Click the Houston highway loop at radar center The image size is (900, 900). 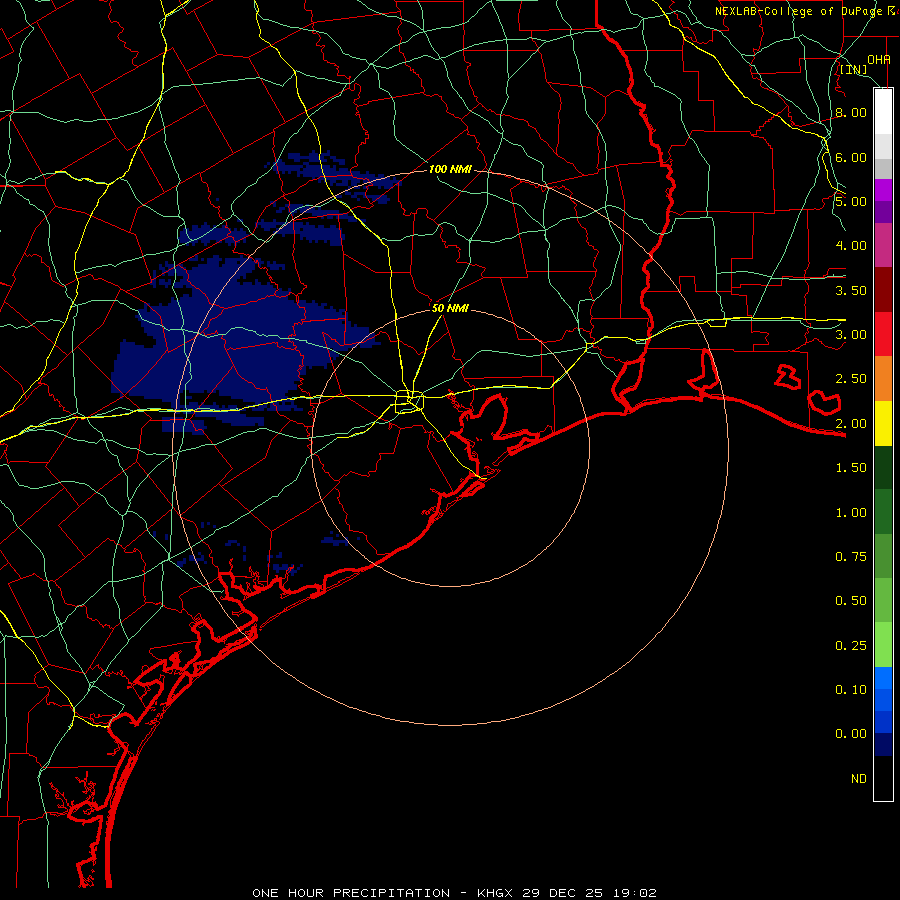click(409, 401)
